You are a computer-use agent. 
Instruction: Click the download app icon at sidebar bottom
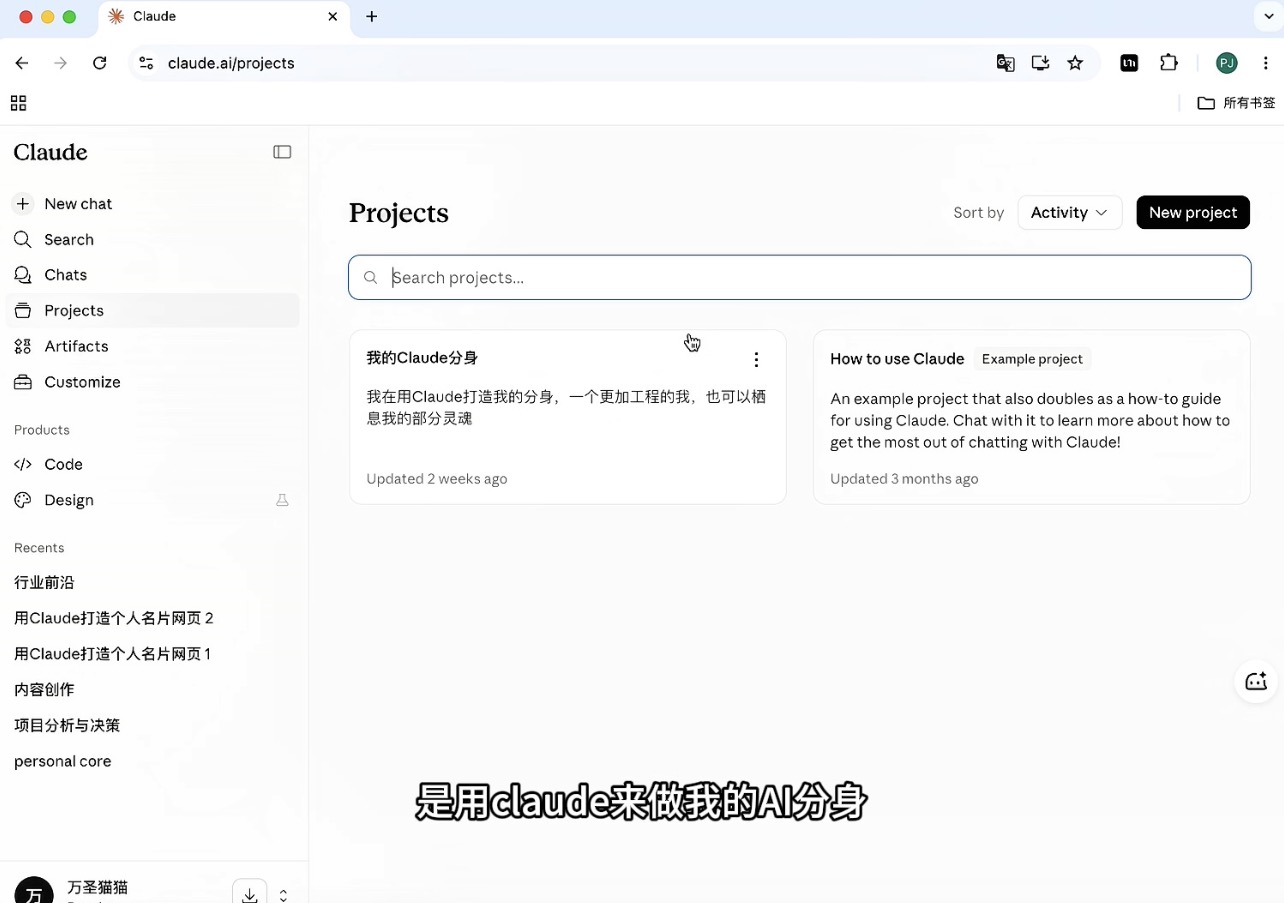249,893
